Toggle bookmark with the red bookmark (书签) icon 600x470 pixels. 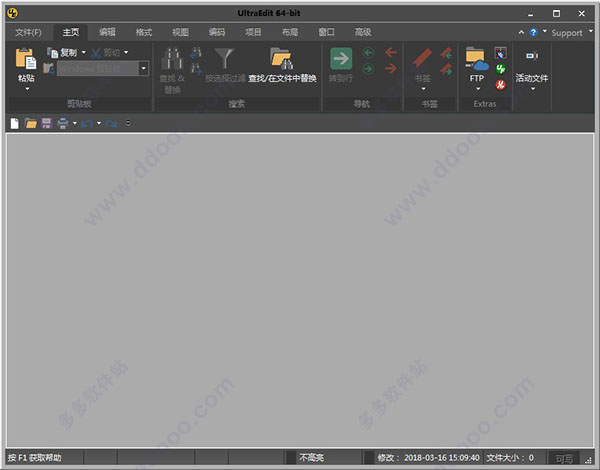pos(422,59)
